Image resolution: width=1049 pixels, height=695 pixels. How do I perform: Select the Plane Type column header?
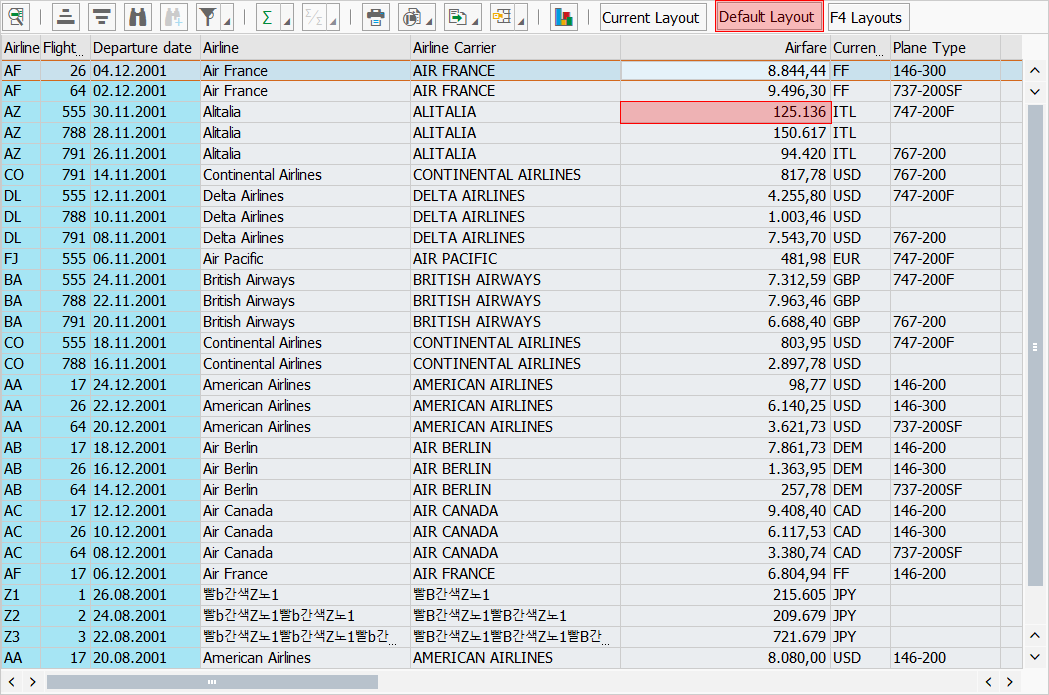[945, 48]
